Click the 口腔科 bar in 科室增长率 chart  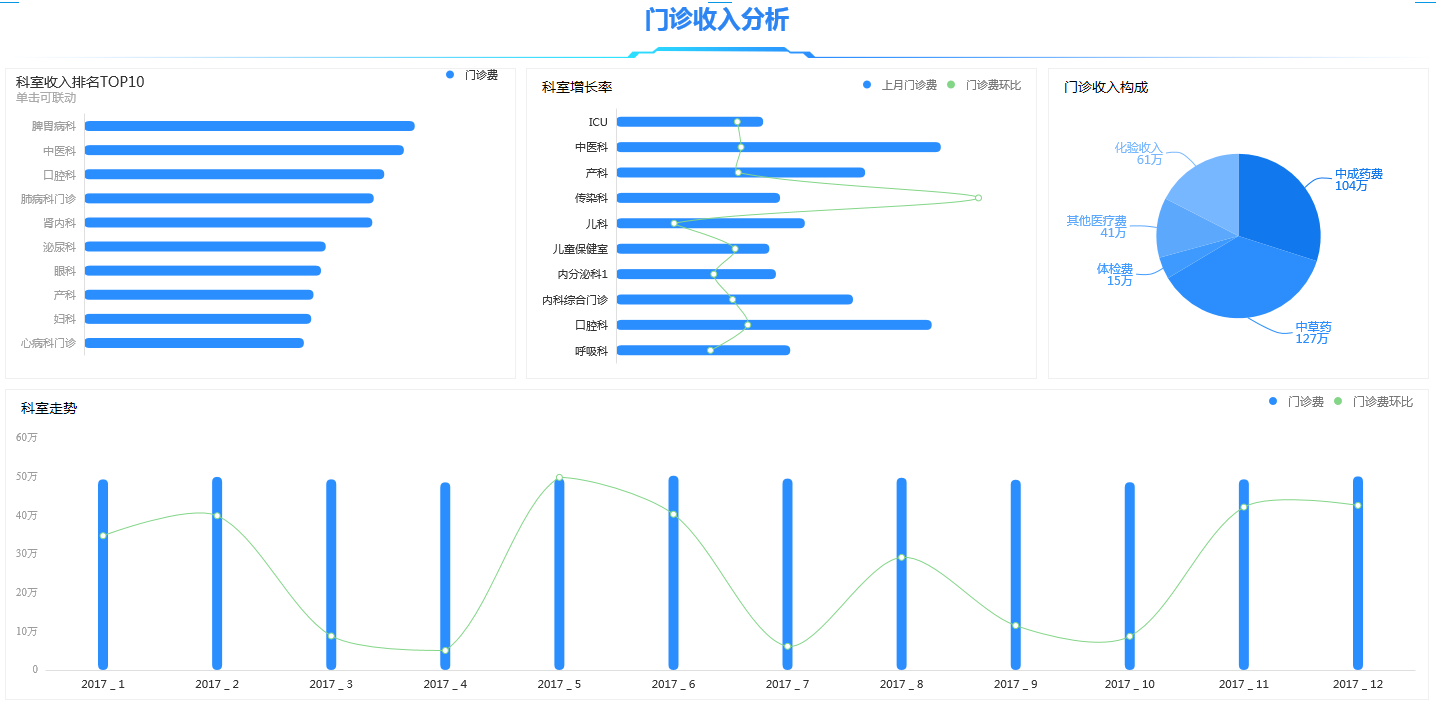click(x=774, y=325)
